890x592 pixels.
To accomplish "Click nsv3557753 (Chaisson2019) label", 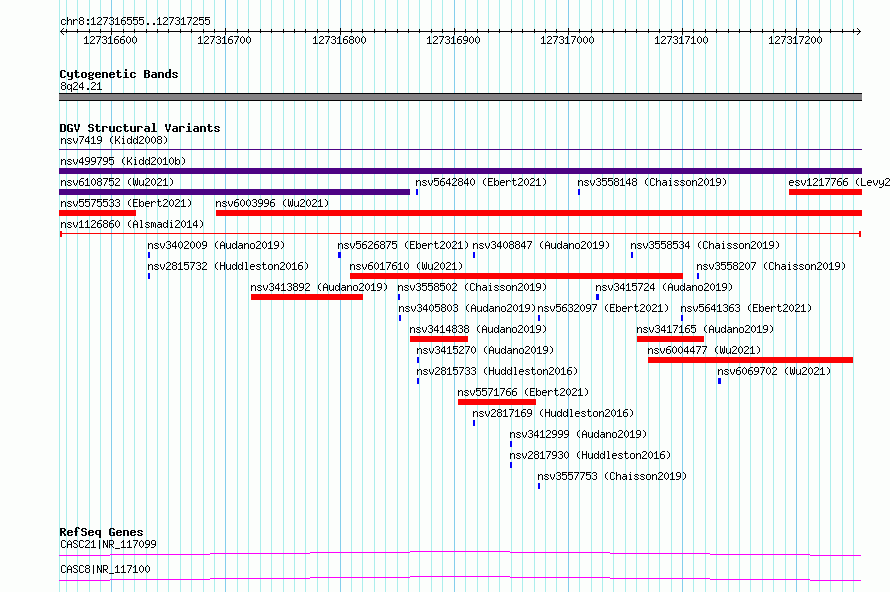I will 612,476.
